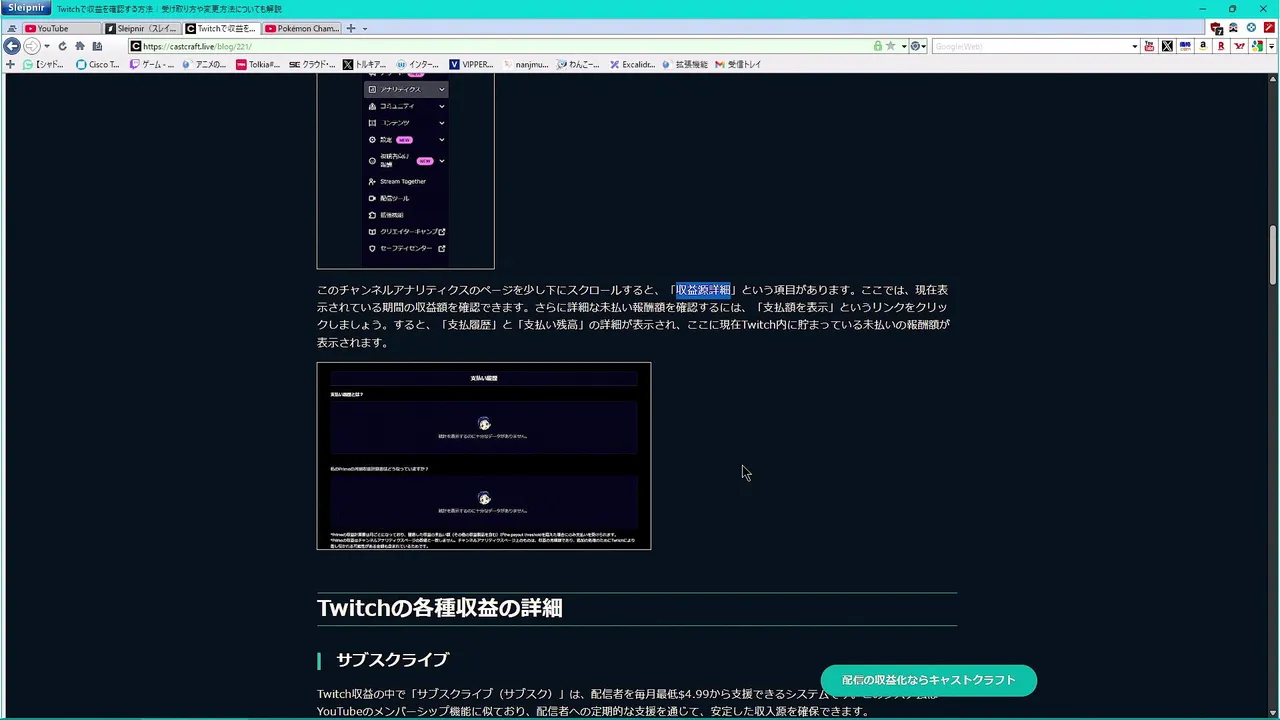Click the Twitchの各種収益の詳細 heading

(x=439, y=608)
